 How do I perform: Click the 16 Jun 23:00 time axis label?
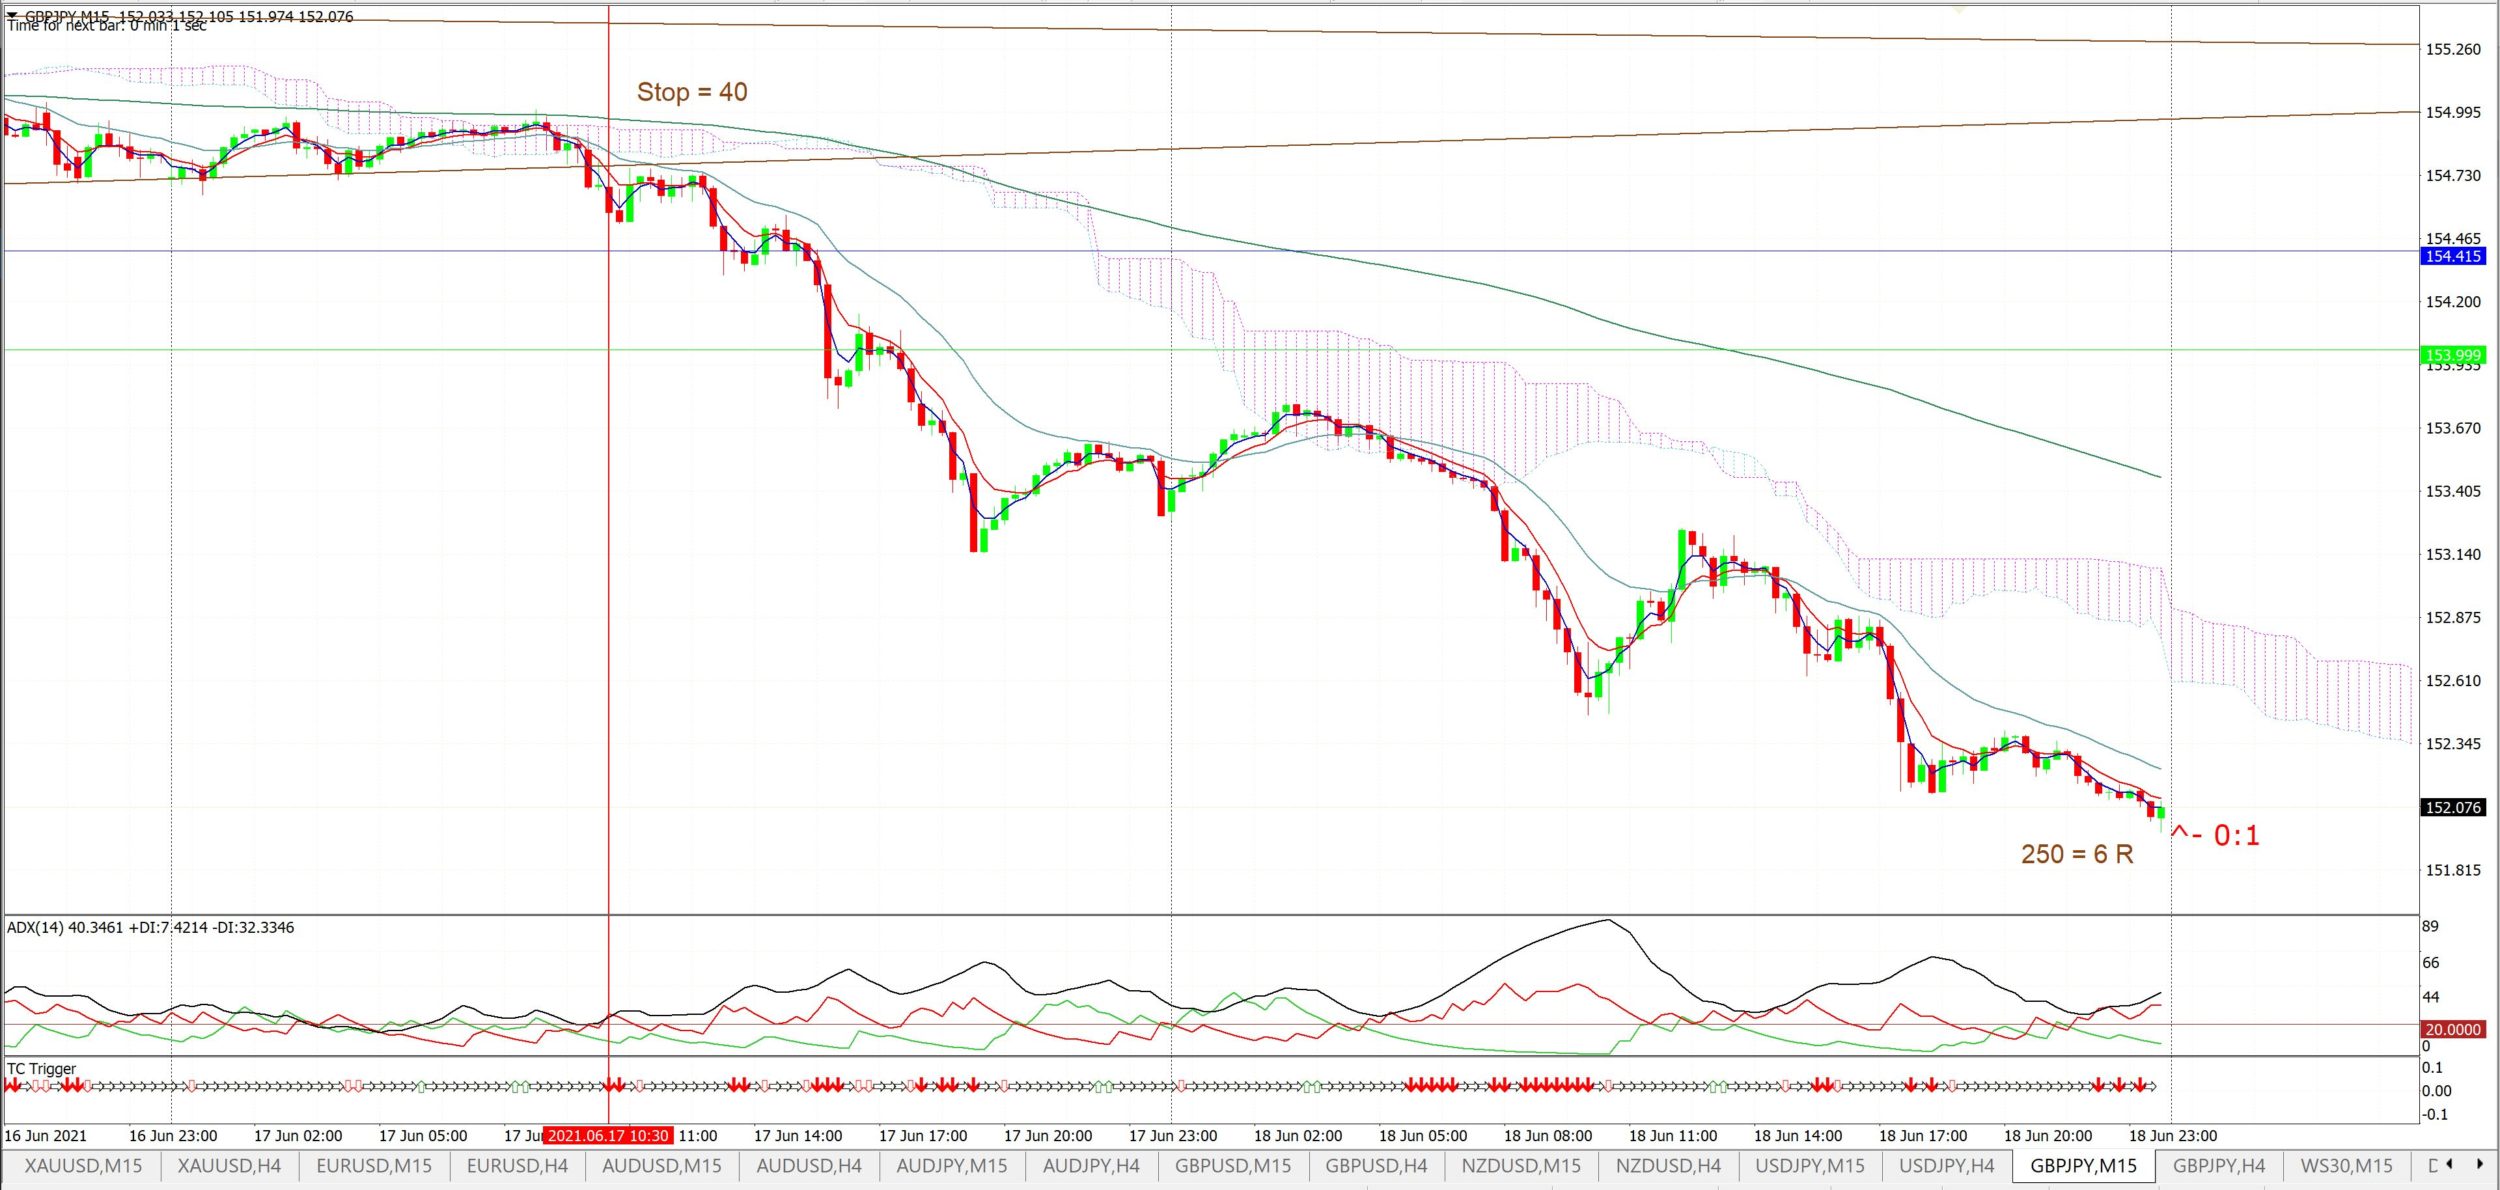173,1136
